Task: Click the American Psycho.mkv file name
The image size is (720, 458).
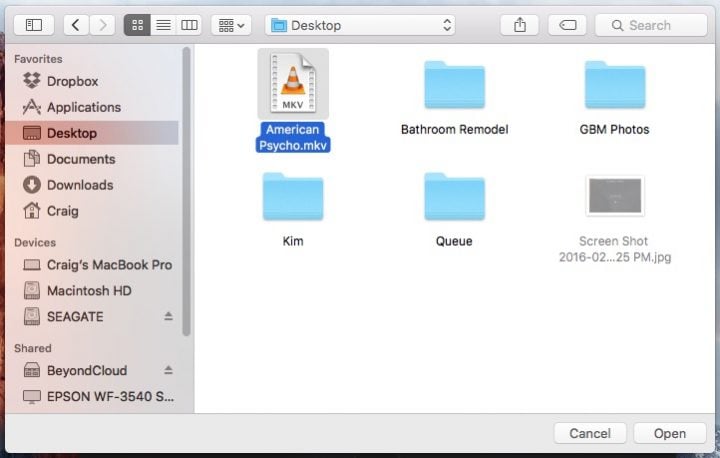Action: (x=293, y=137)
